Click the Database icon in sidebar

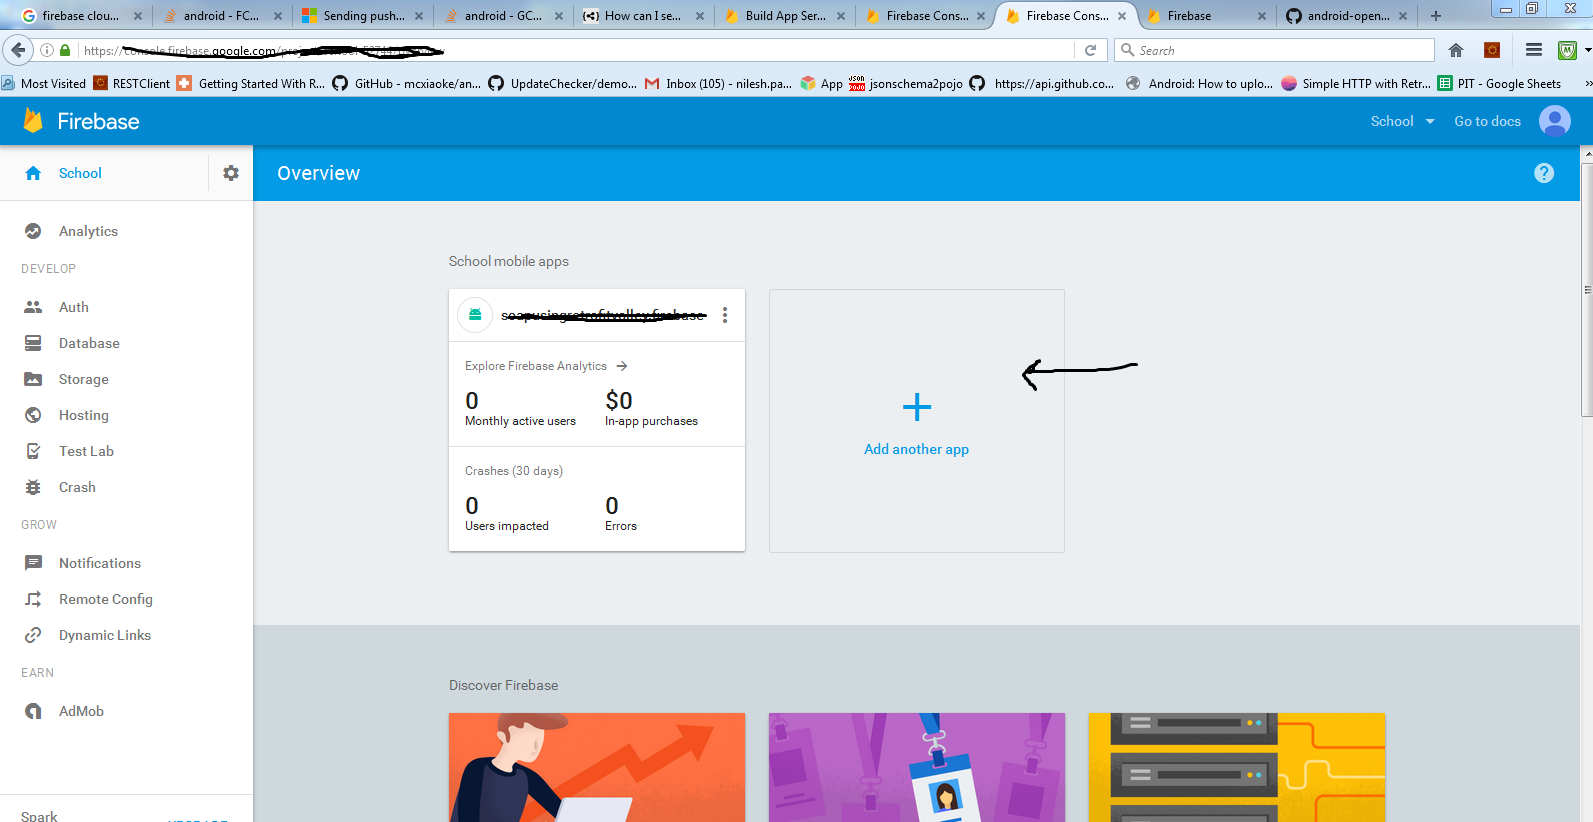click(x=33, y=343)
